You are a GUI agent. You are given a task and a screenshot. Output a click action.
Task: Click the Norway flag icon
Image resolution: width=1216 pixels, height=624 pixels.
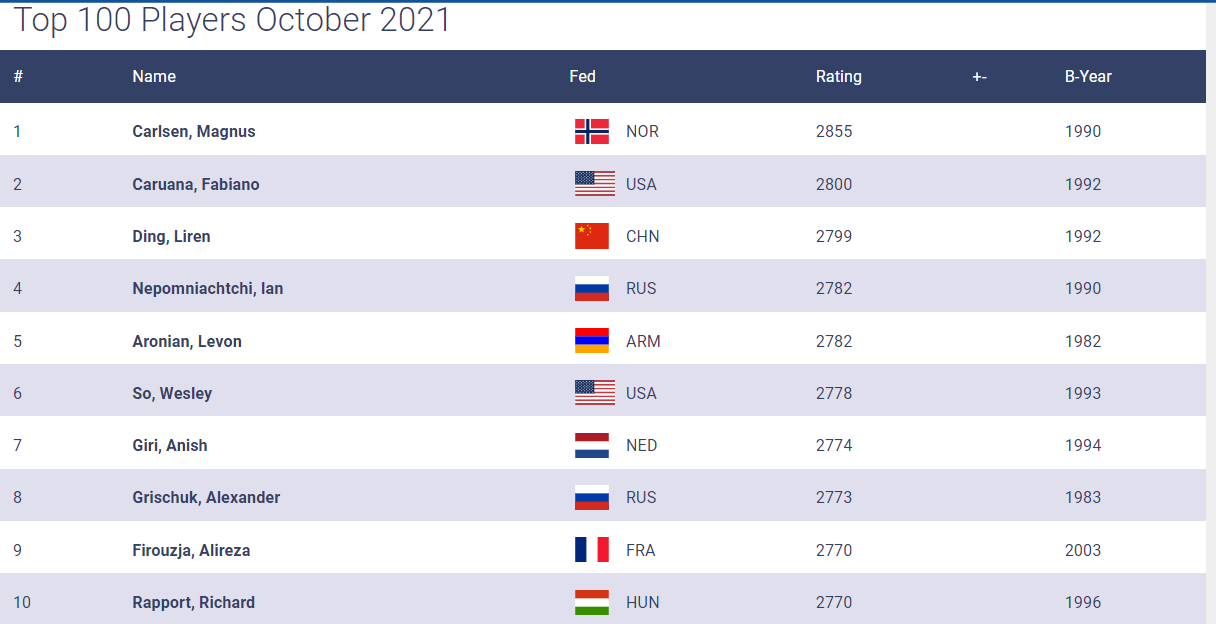pyautogui.click(x=592, y=132)
